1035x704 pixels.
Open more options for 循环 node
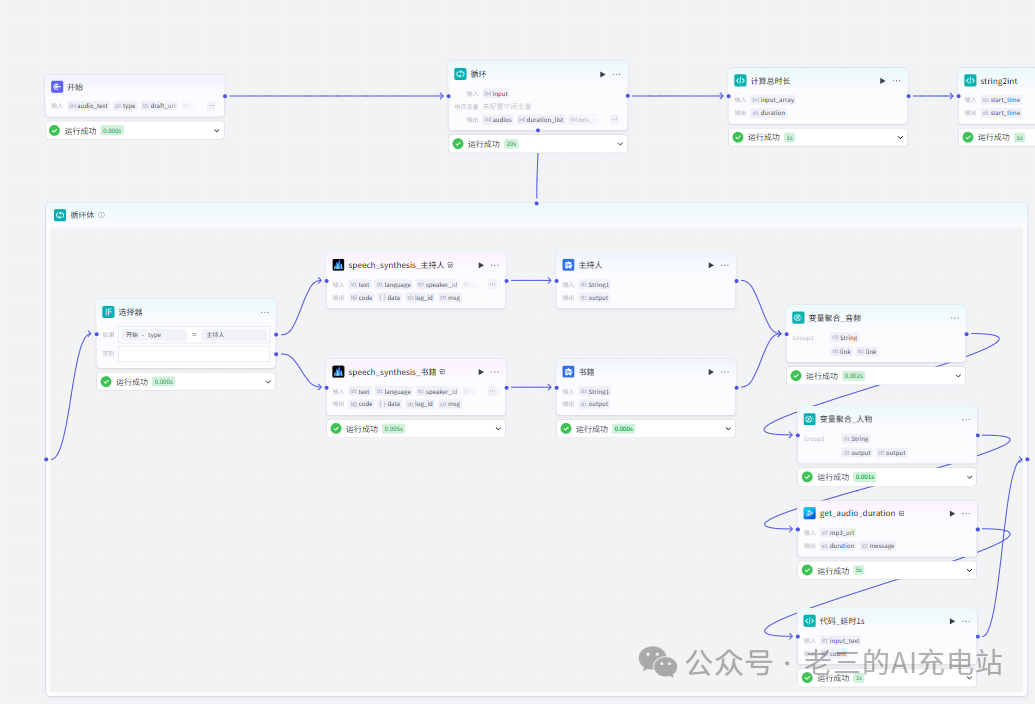pos(617,75)
